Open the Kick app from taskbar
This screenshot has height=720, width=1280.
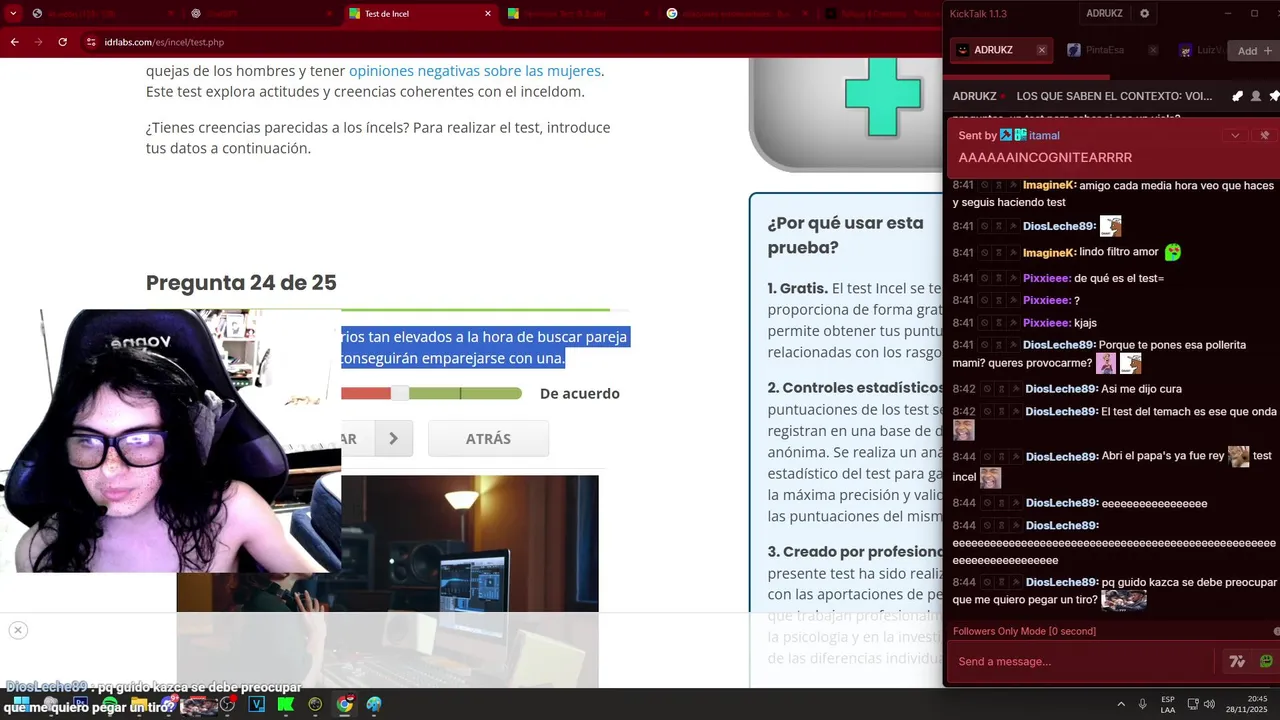[286, 704]
